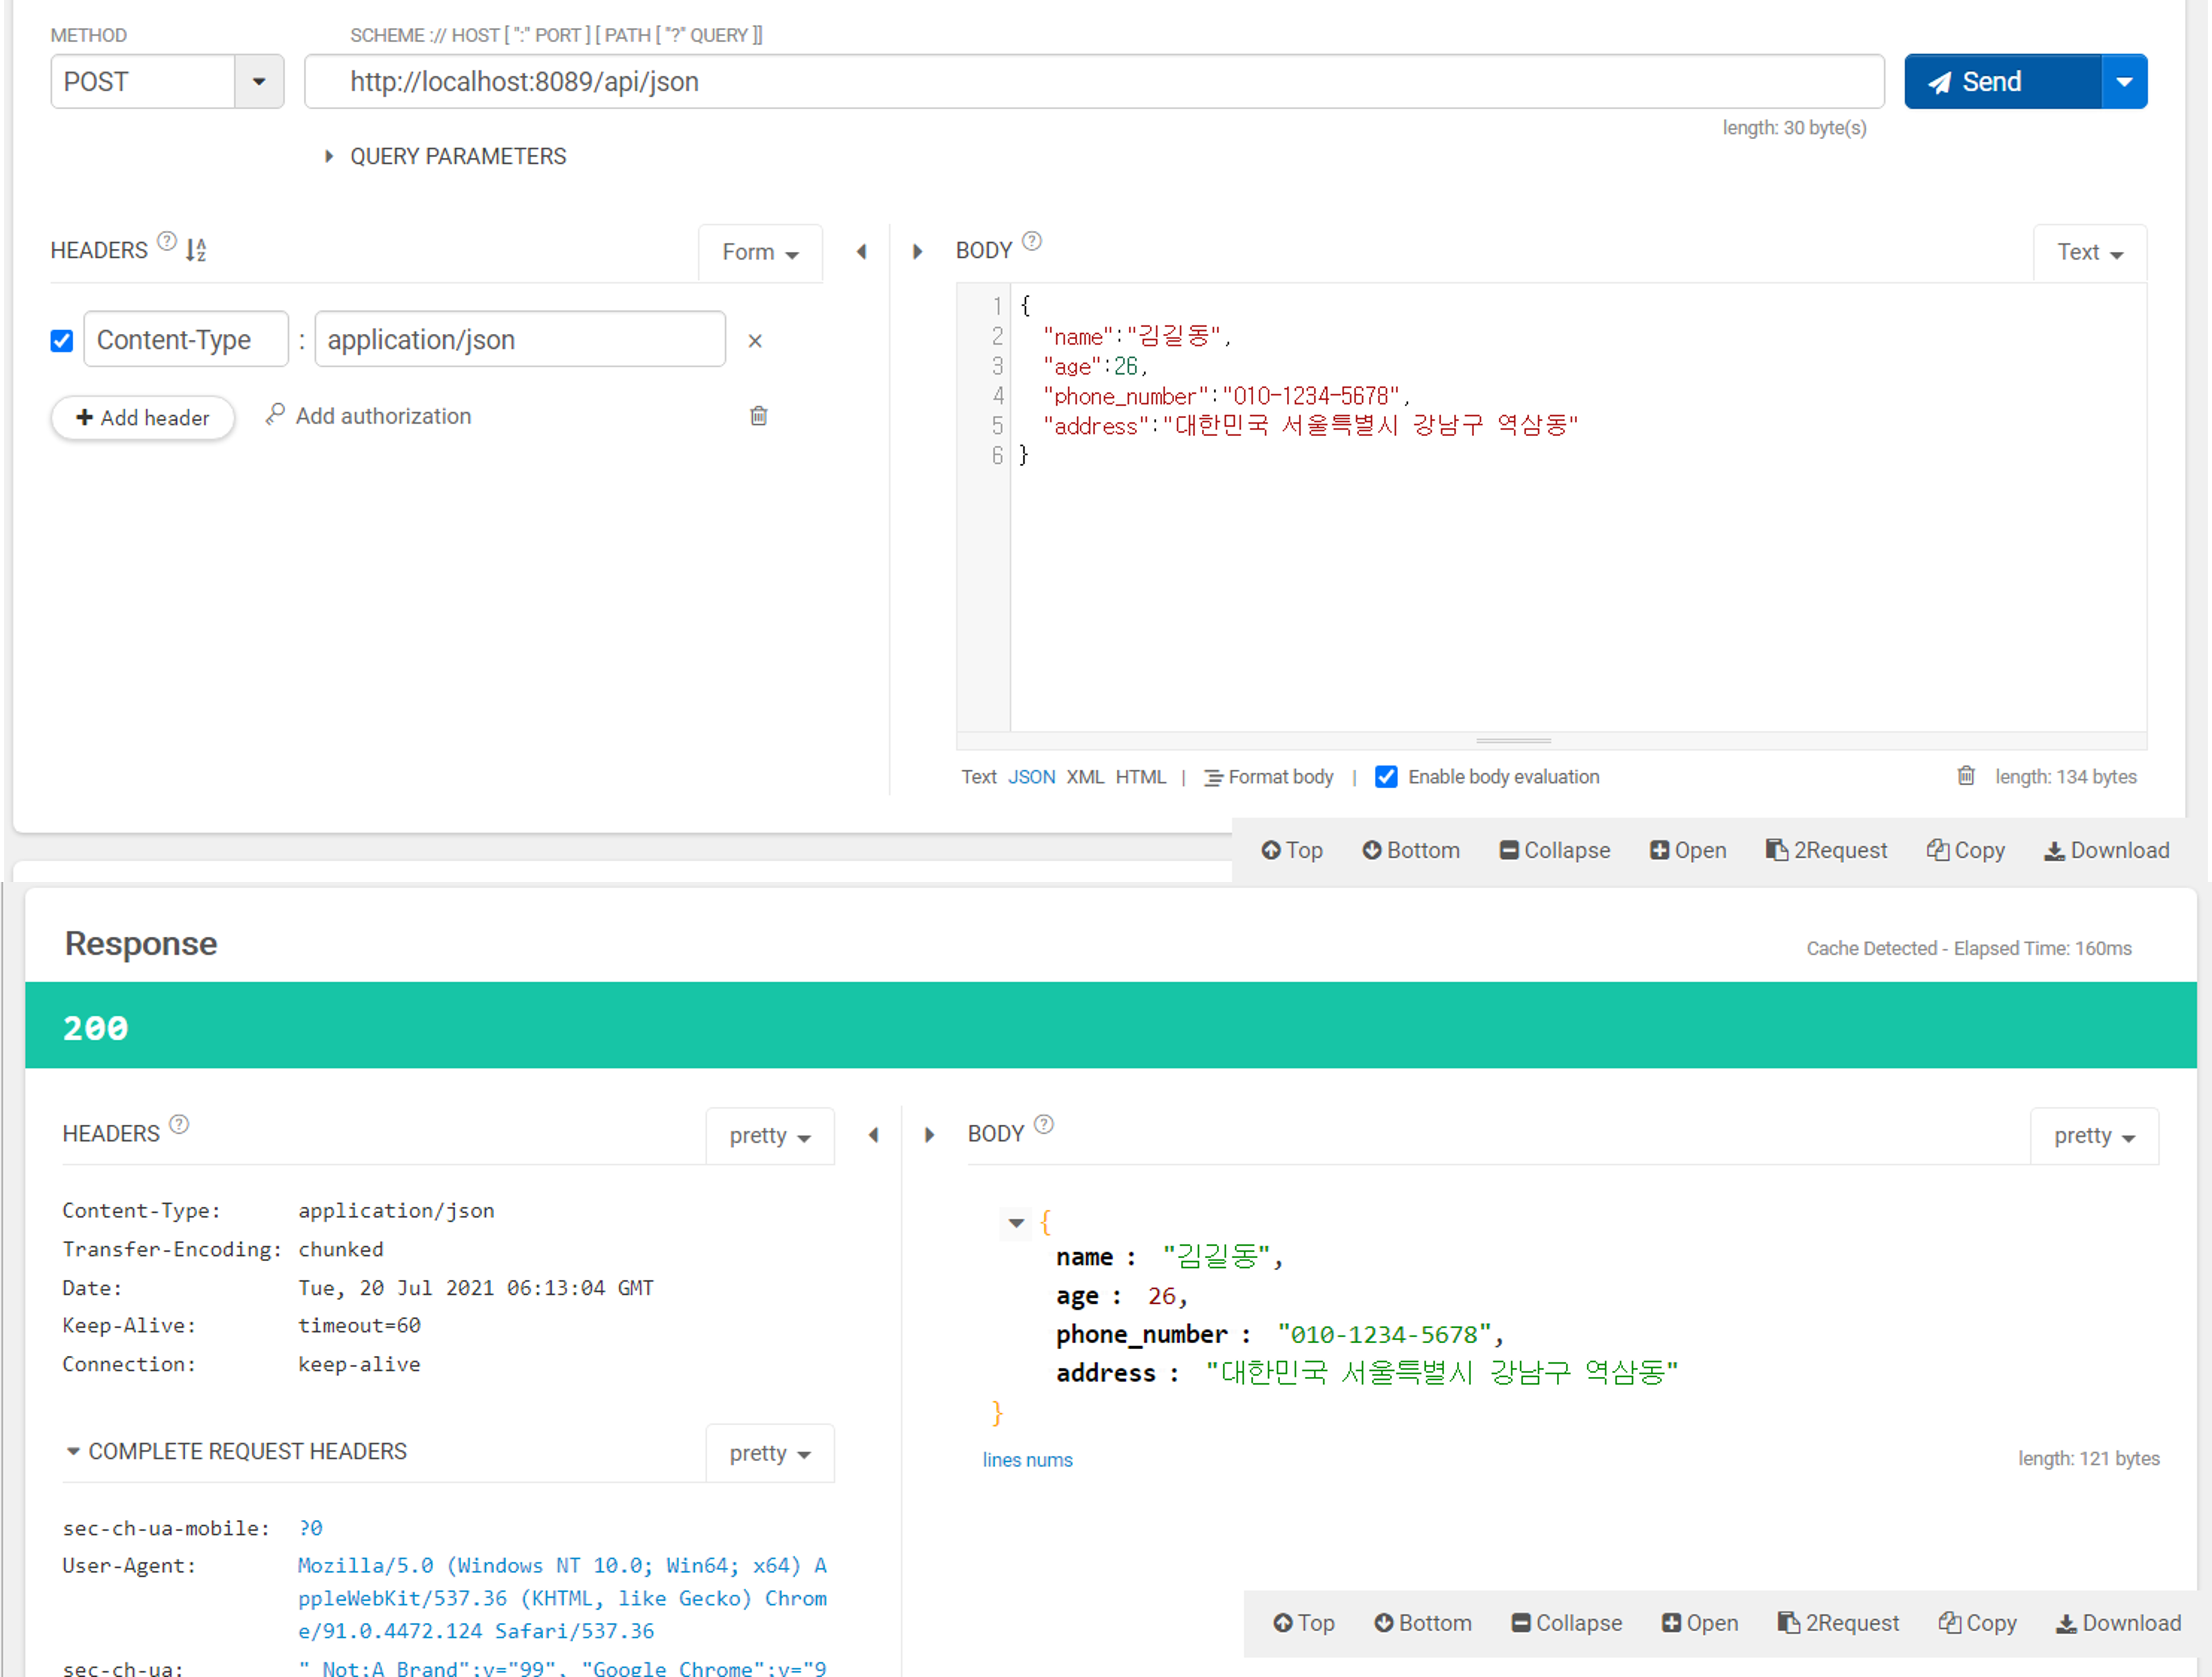Image resolution: width=2212 pixels, height=1677 pixels.
Task: Click Copy in lower toolbar
Action: click(1978, 1623)
